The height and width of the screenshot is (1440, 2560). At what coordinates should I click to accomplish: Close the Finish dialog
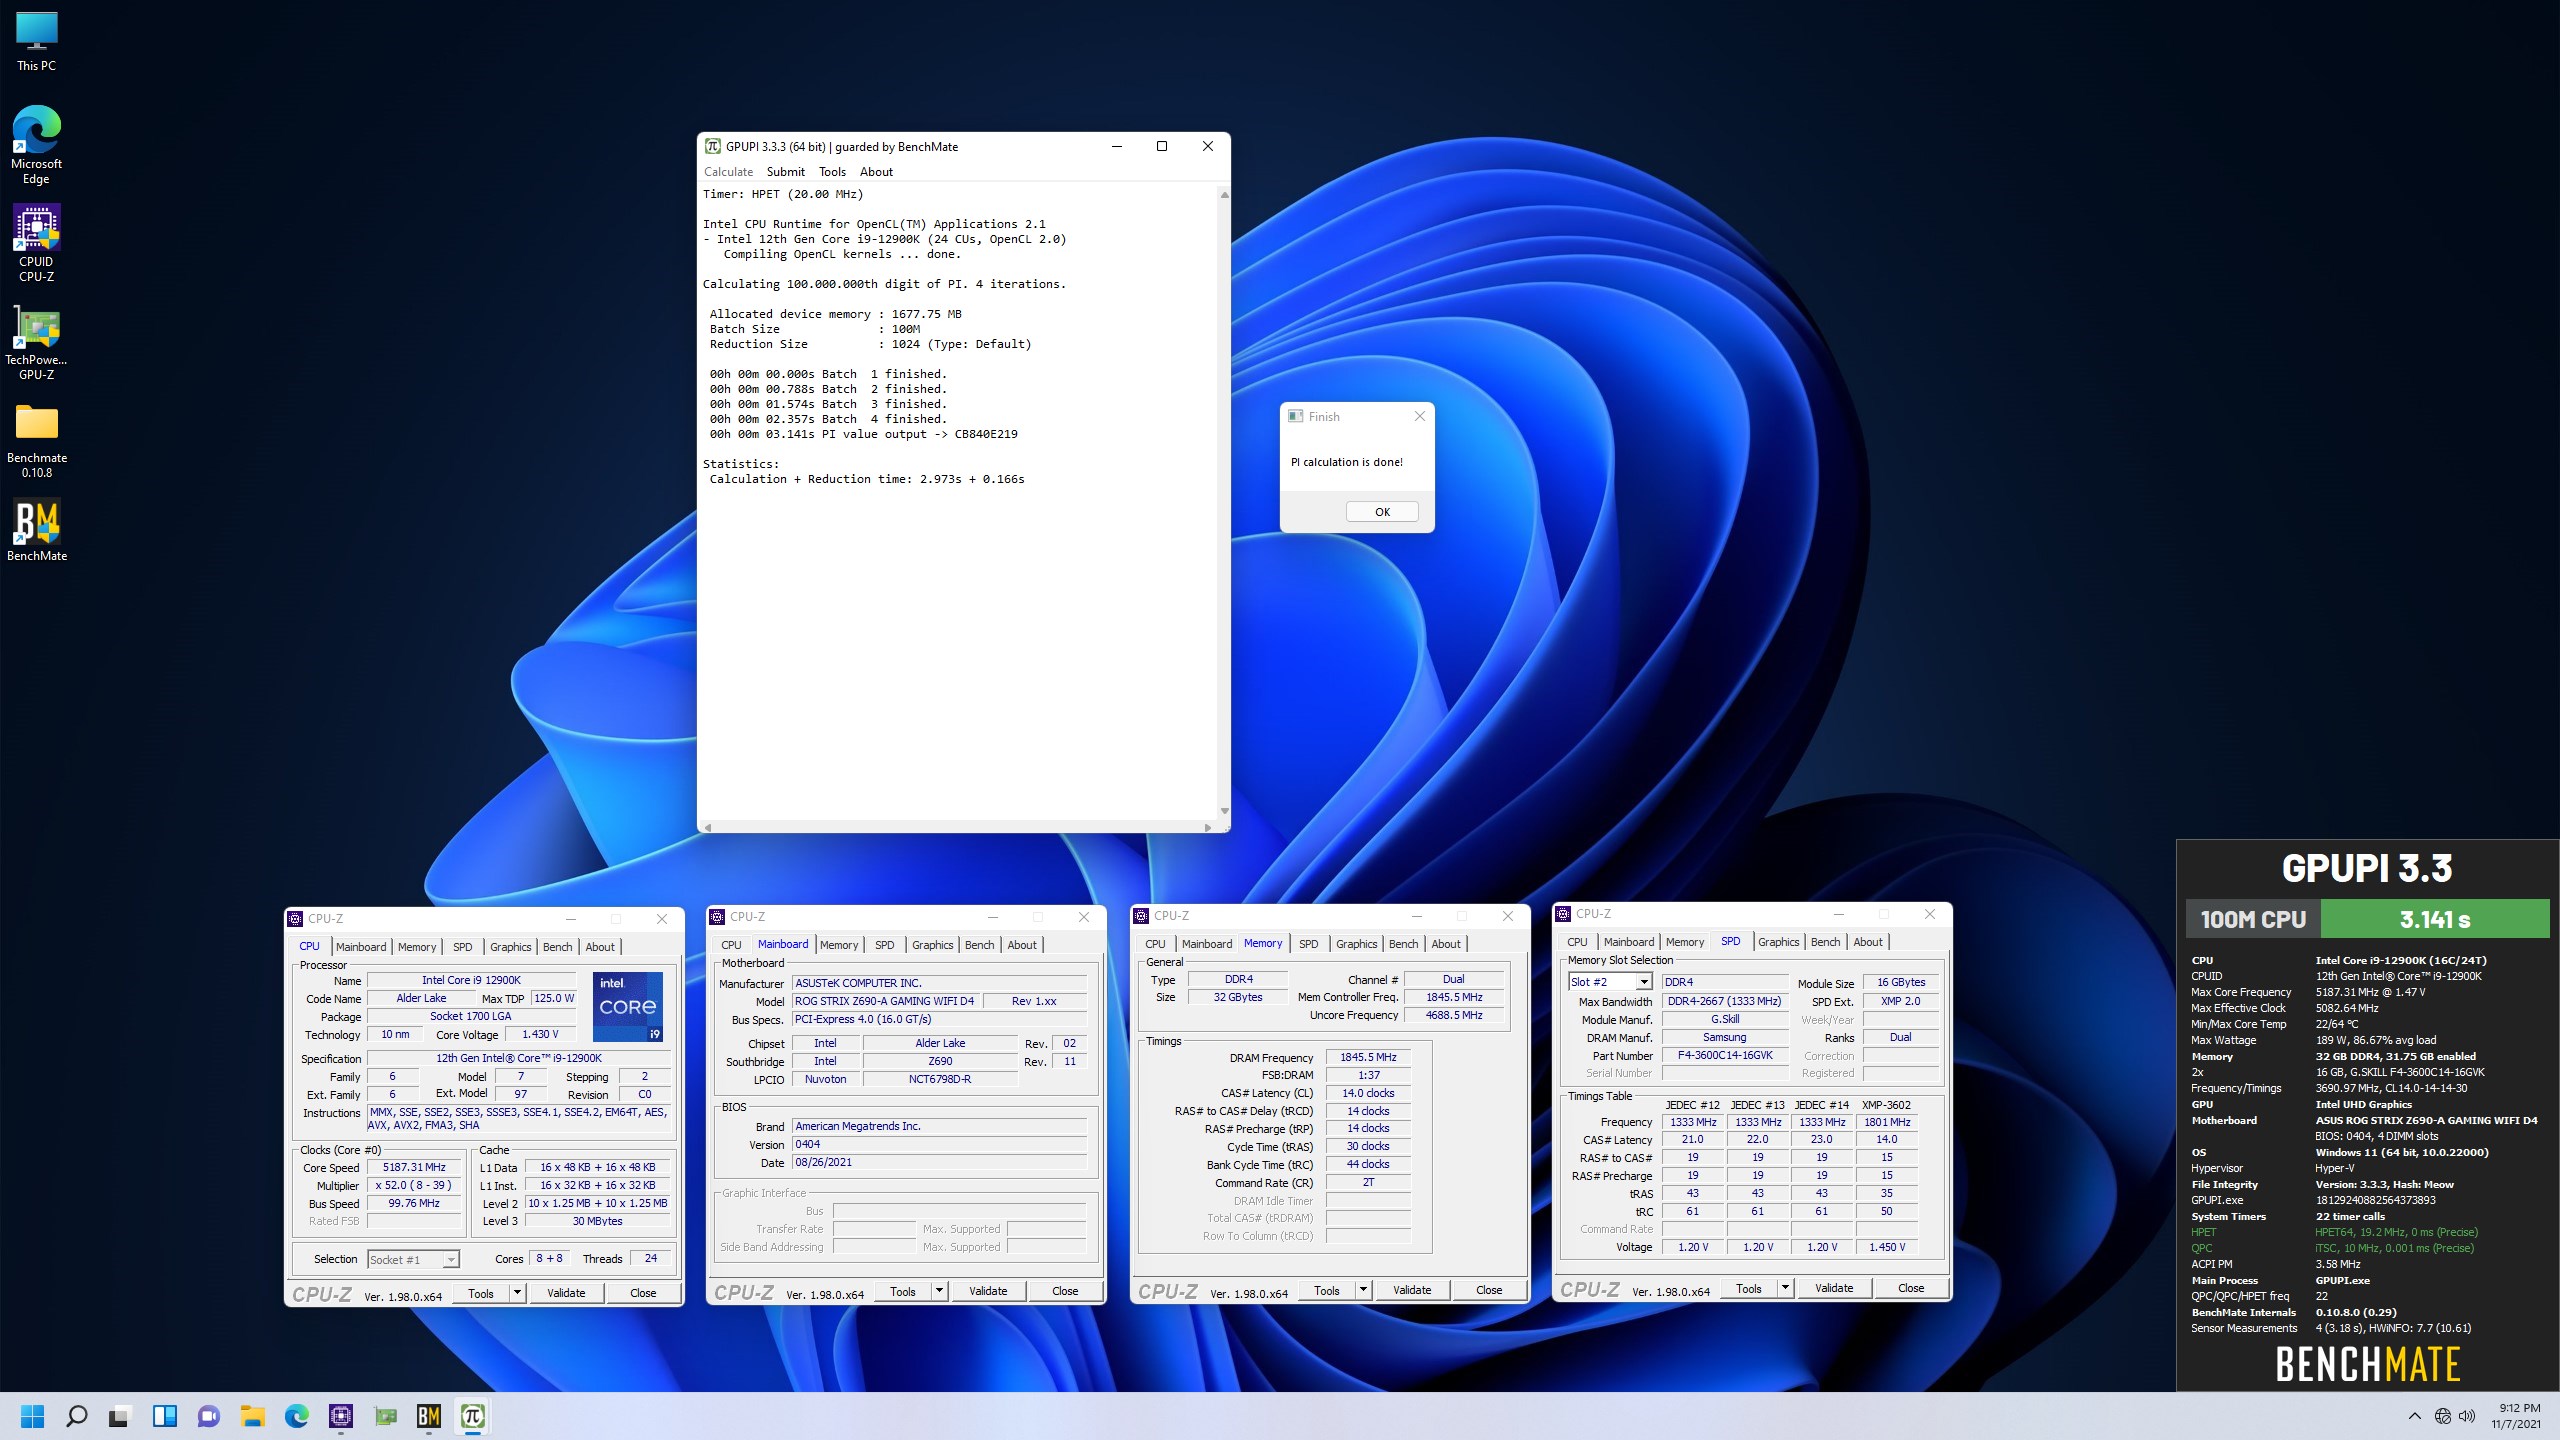tap(1419, 416)
